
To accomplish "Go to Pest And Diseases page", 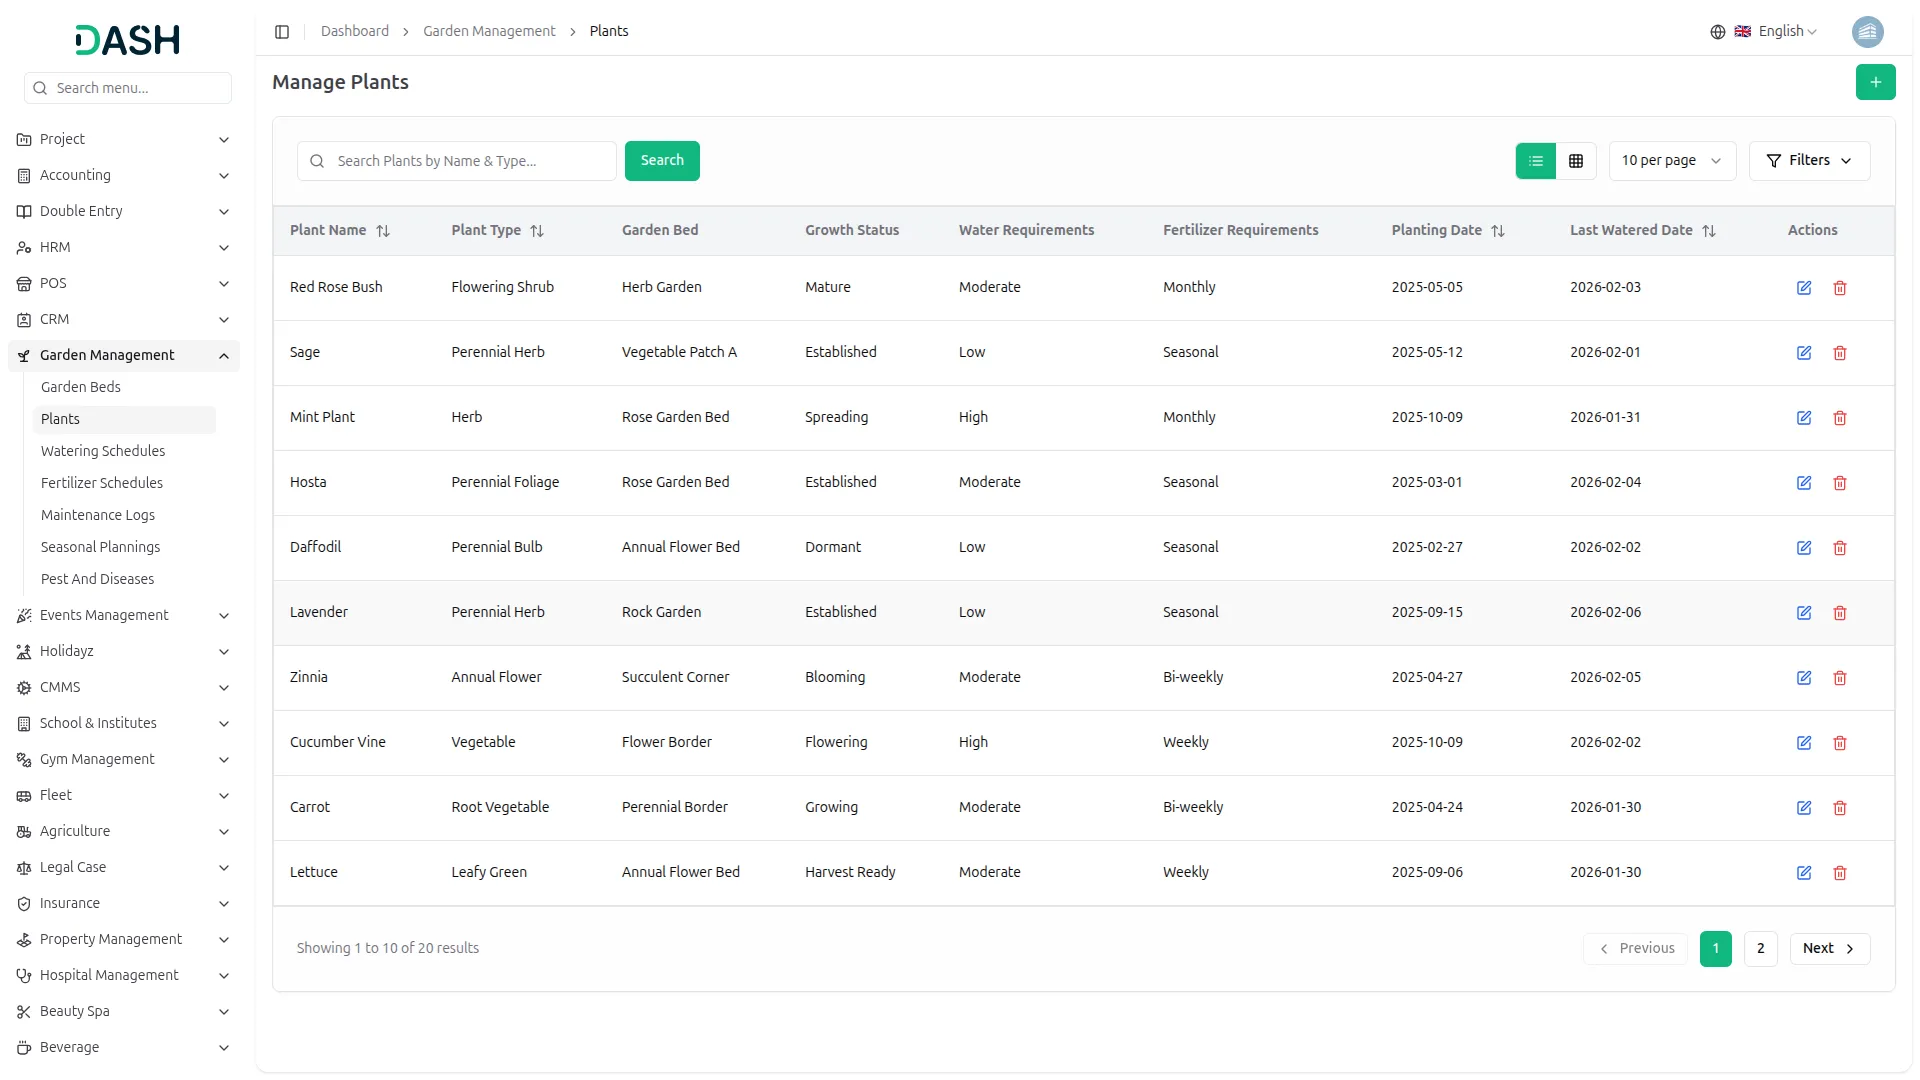I will [x=97, y=579].
